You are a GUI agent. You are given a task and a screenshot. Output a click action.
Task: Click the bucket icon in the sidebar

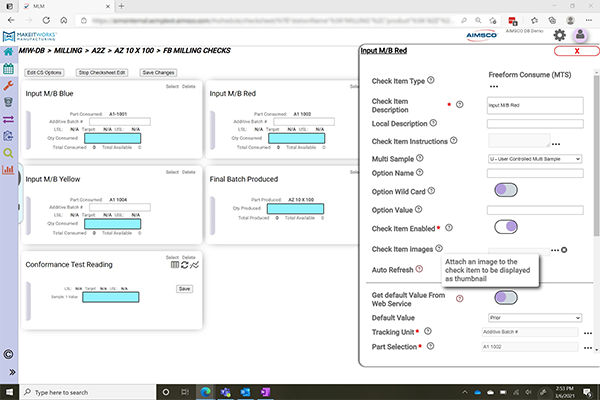click(8, 102)
